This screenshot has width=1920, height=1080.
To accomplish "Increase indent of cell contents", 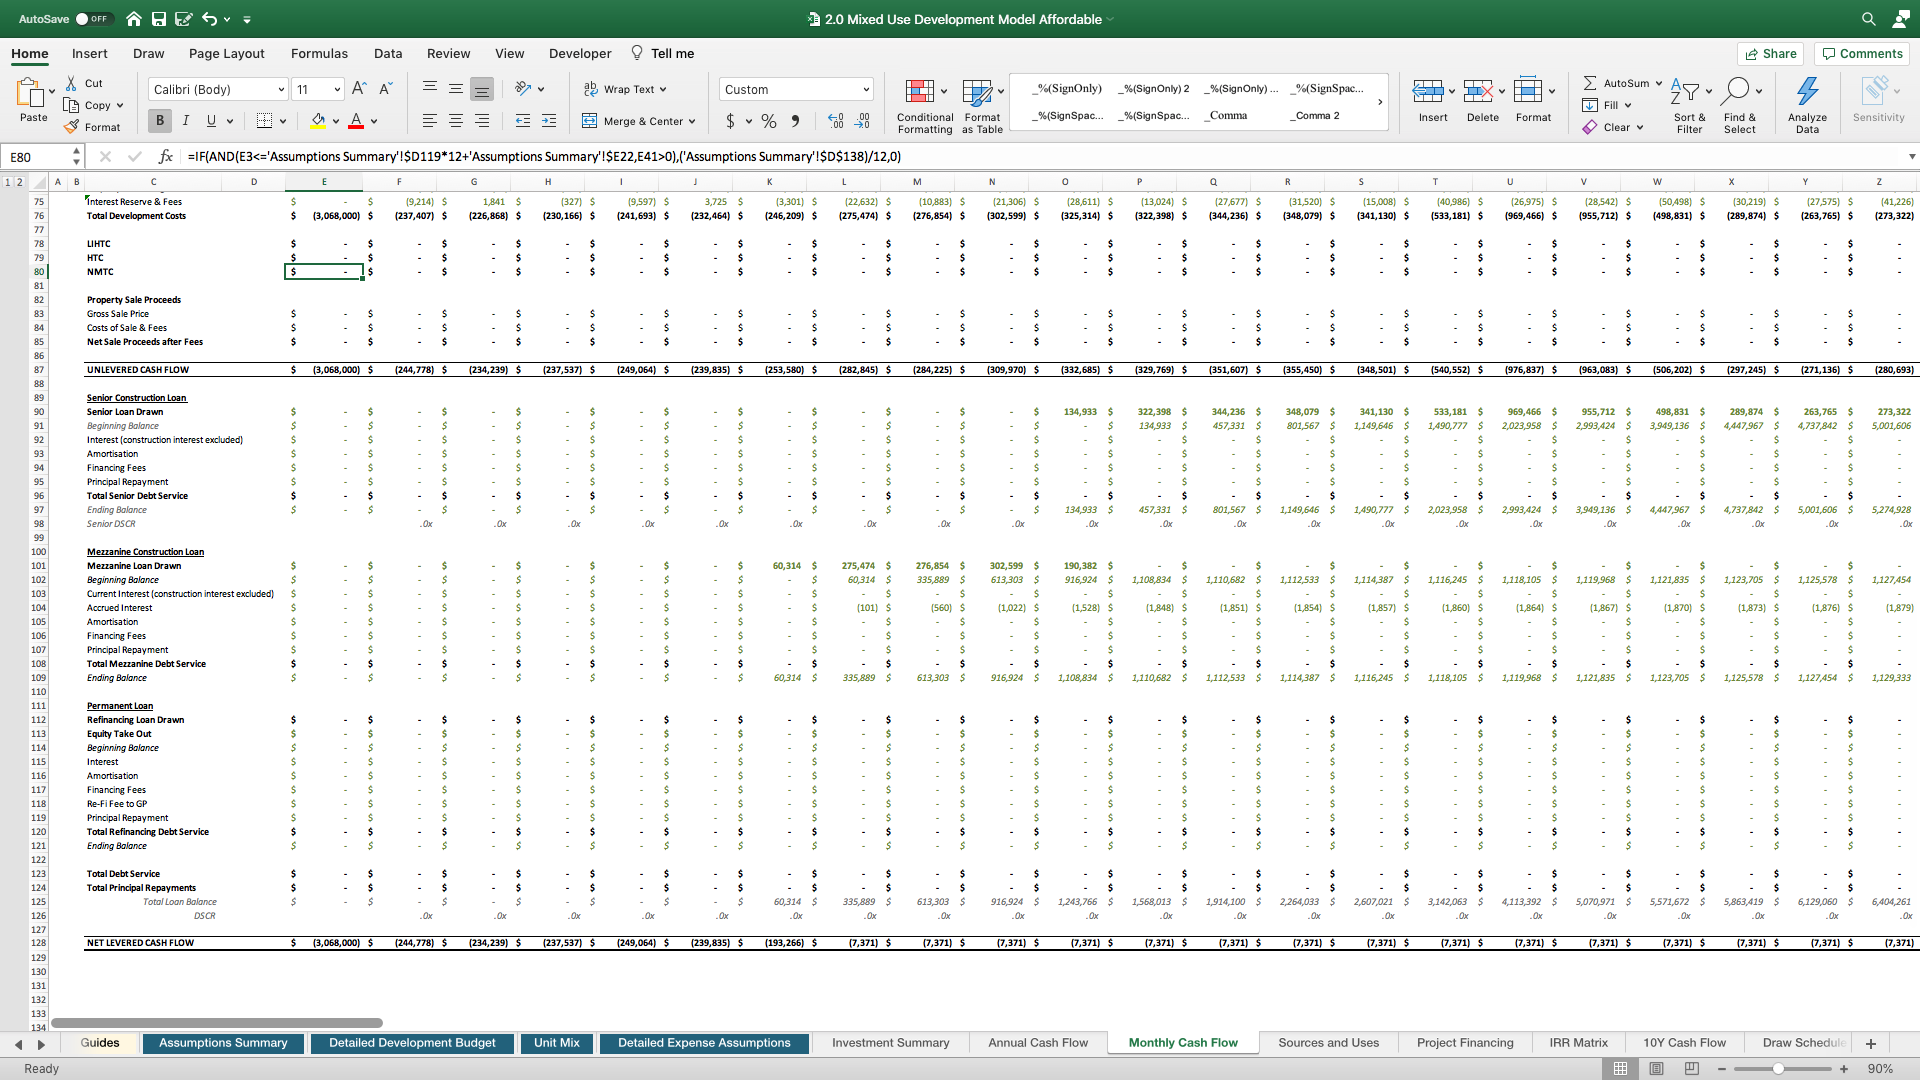I will point(549,121).
